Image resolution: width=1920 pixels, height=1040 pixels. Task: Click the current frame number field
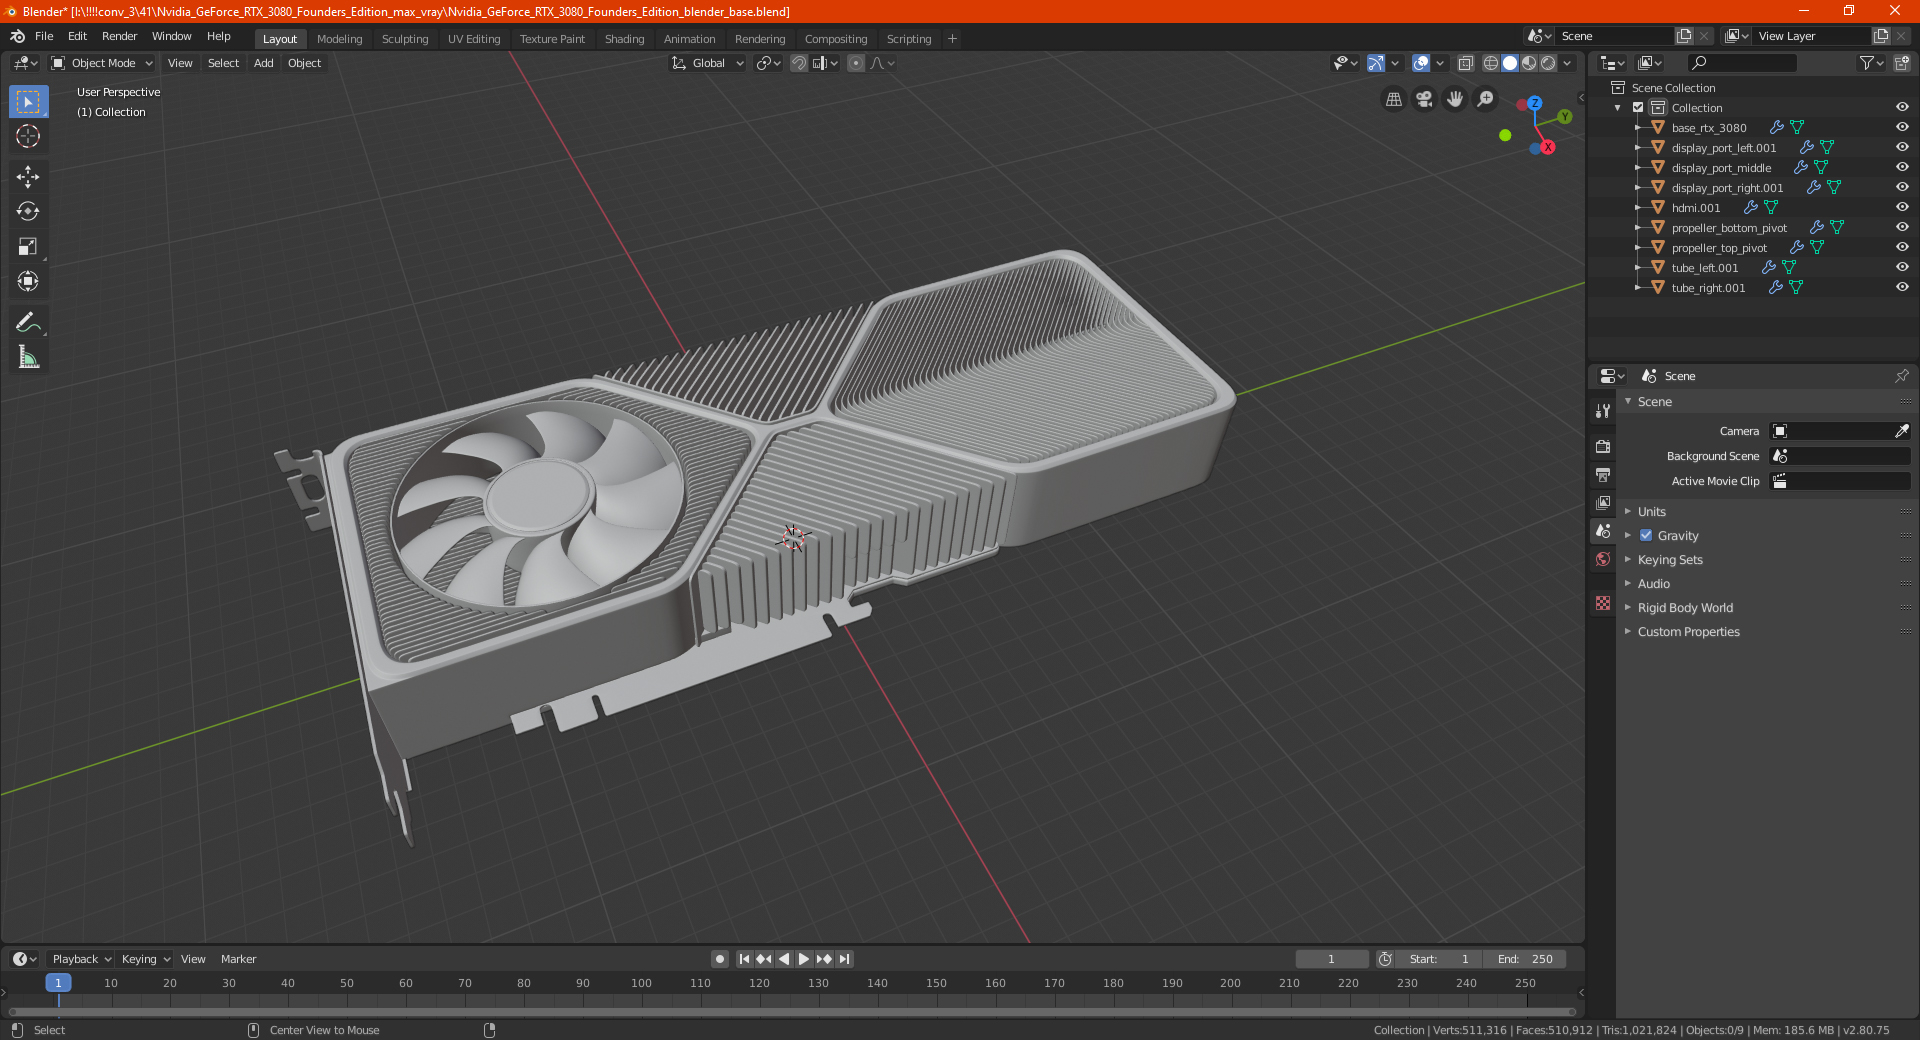pyautogui.click(x=1331, y=959)
